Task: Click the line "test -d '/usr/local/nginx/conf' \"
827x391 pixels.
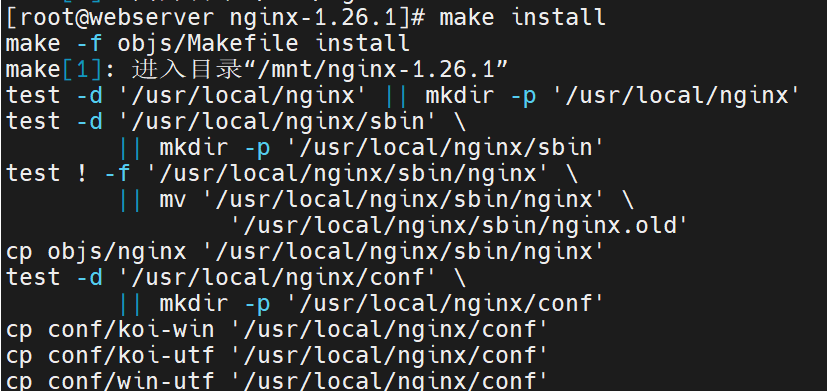Action: click(236, 278)
